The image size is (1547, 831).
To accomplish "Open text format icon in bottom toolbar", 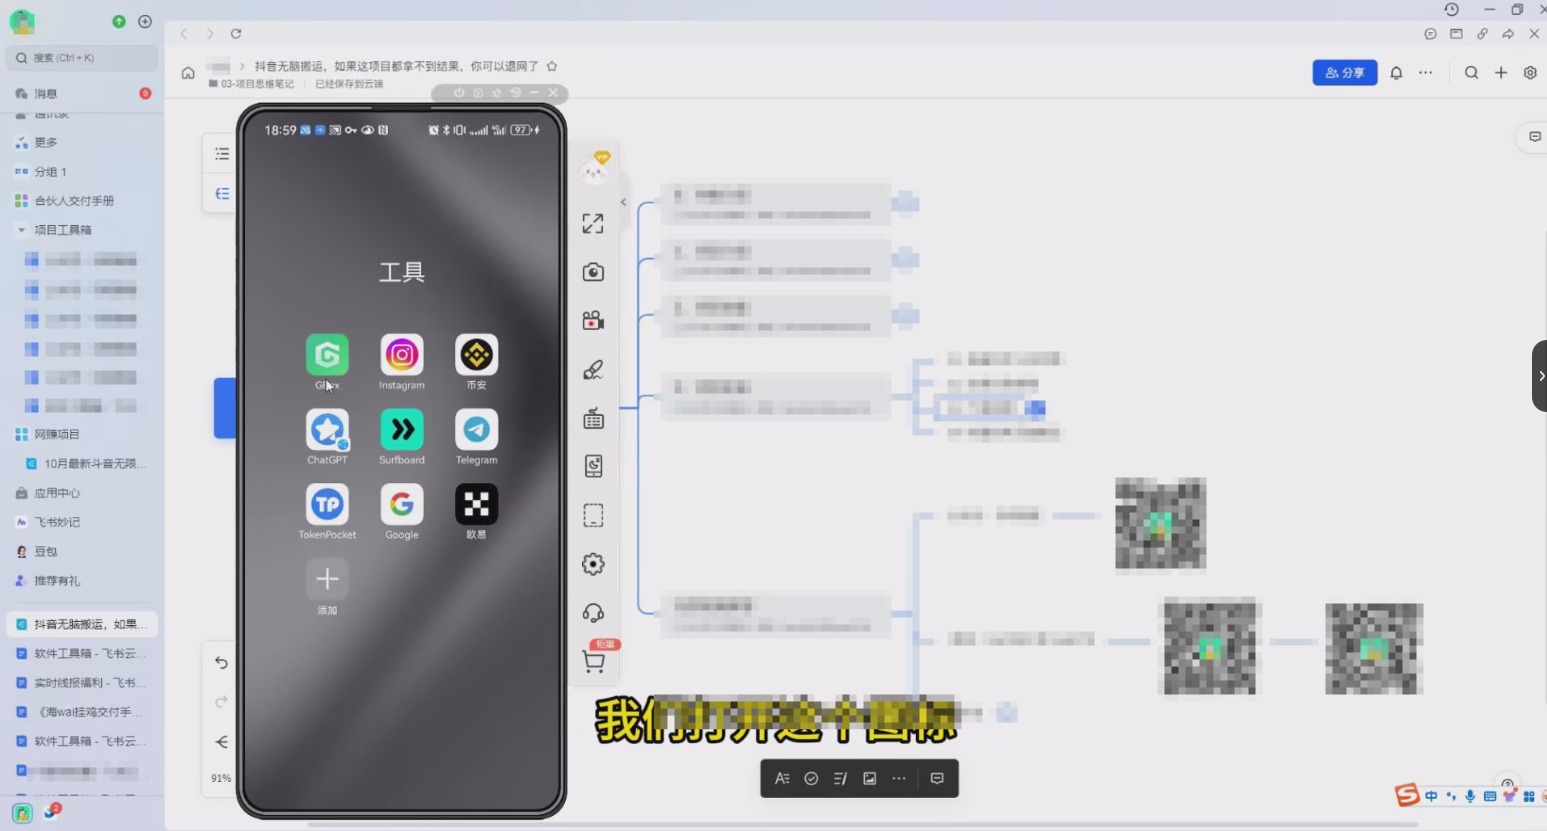I will (782, 779).
